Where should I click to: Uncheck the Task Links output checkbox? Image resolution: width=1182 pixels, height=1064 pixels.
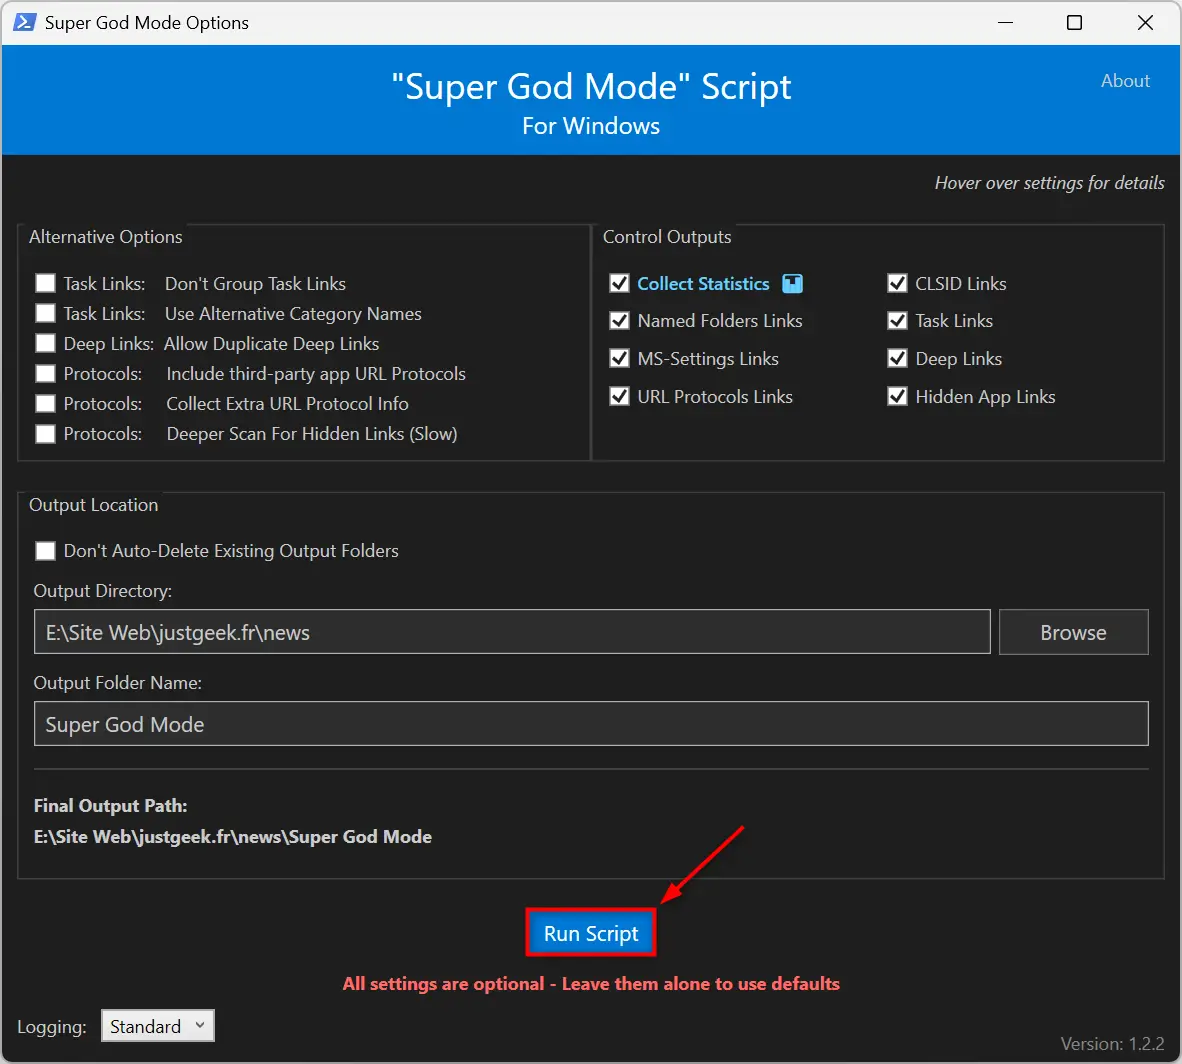[x=897, y=321]
